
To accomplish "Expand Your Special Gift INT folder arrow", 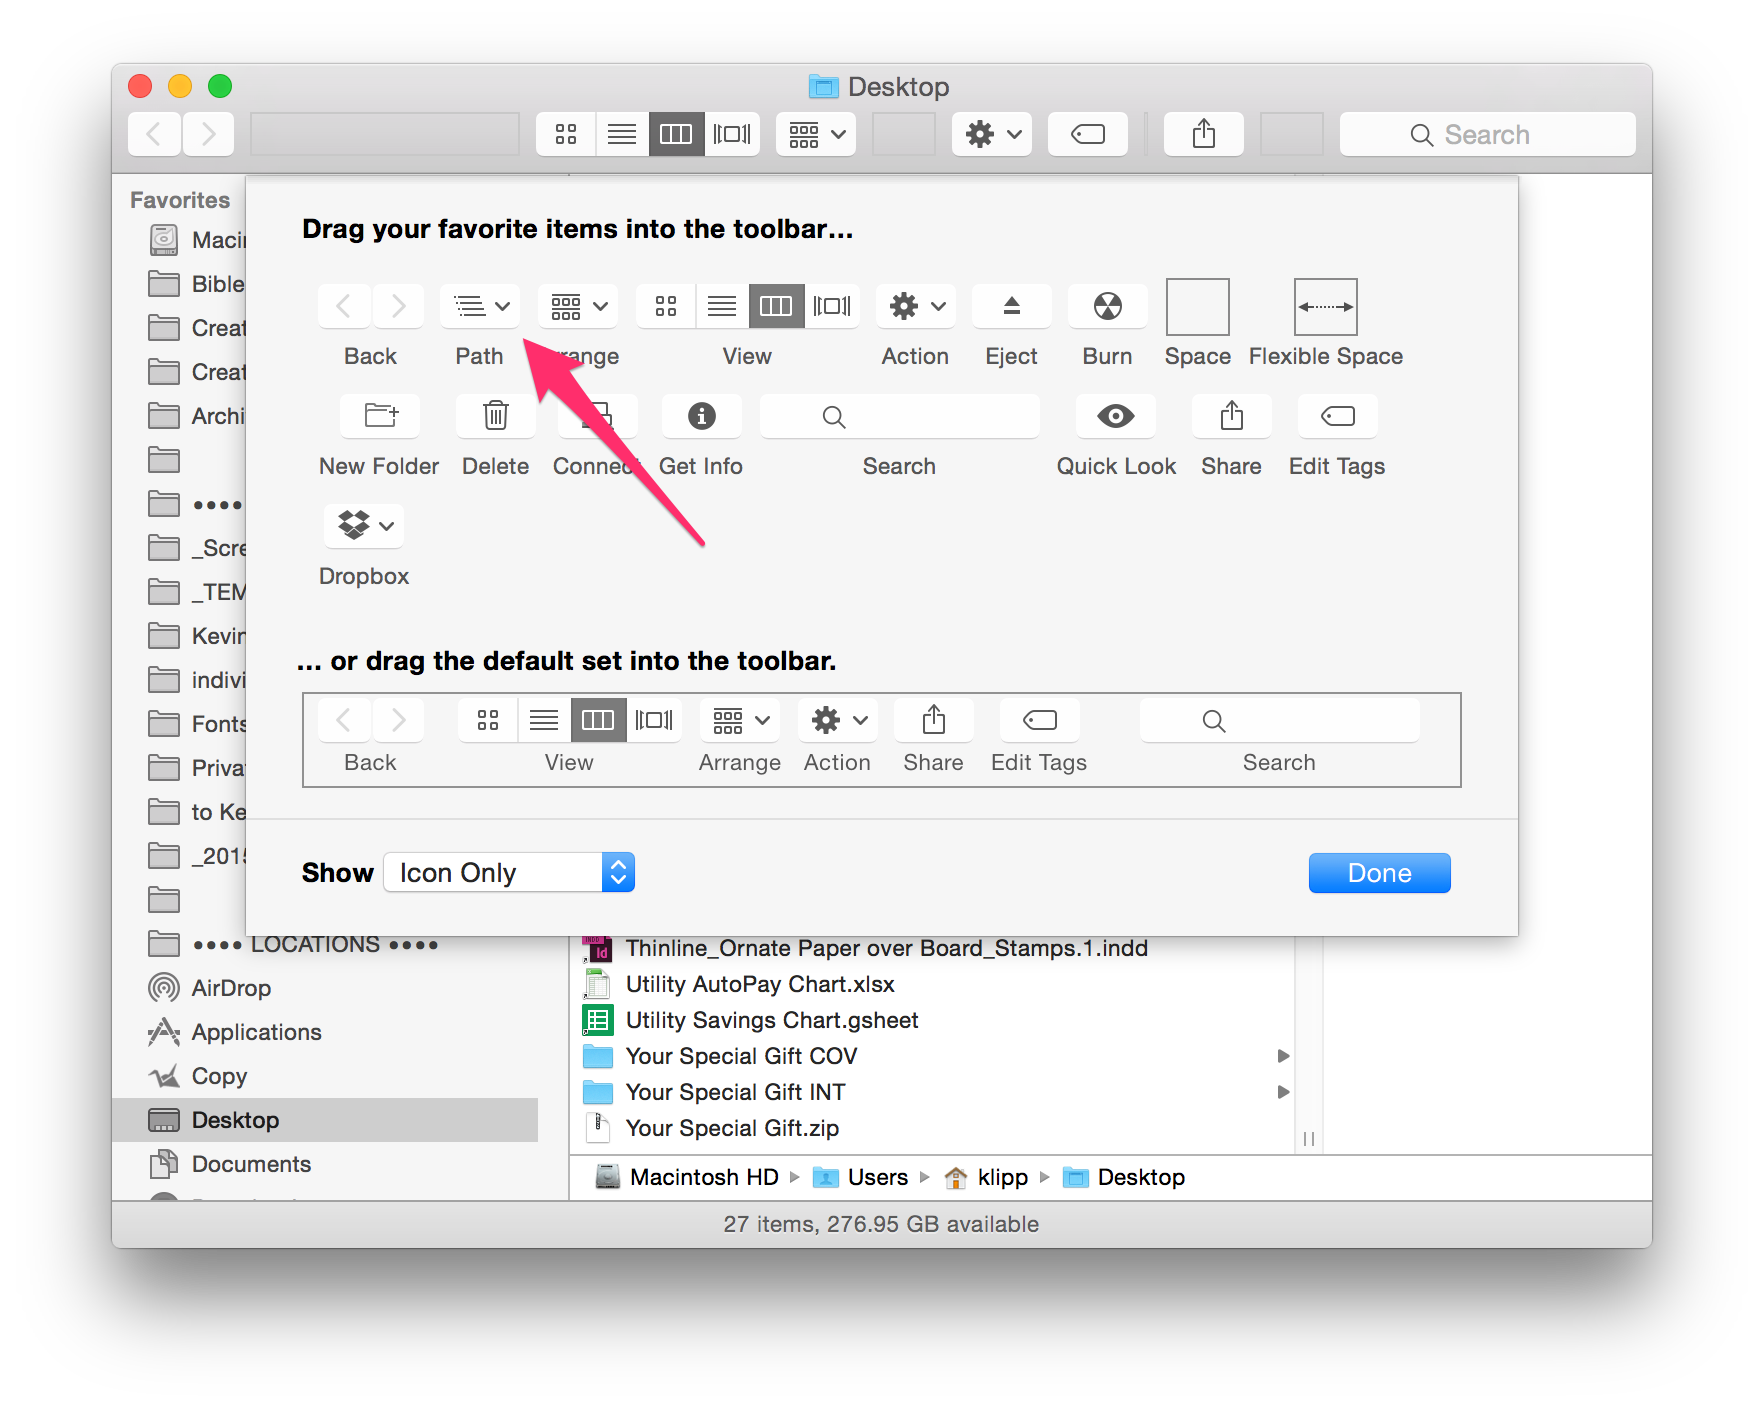I will 1283,1092.
